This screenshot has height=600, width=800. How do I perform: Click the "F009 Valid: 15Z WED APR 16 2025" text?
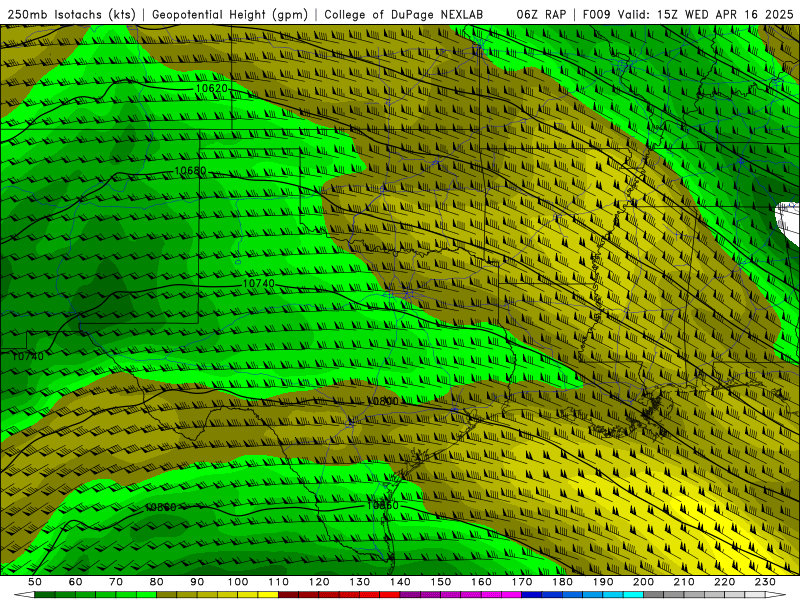point(688,15)
